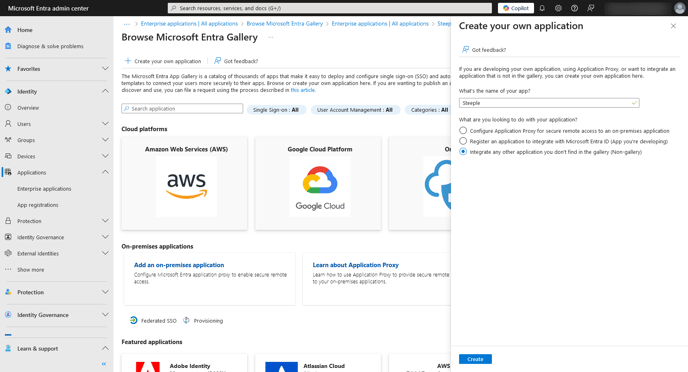
Task: Click the header feedback person icon
Action: [591, 8]
